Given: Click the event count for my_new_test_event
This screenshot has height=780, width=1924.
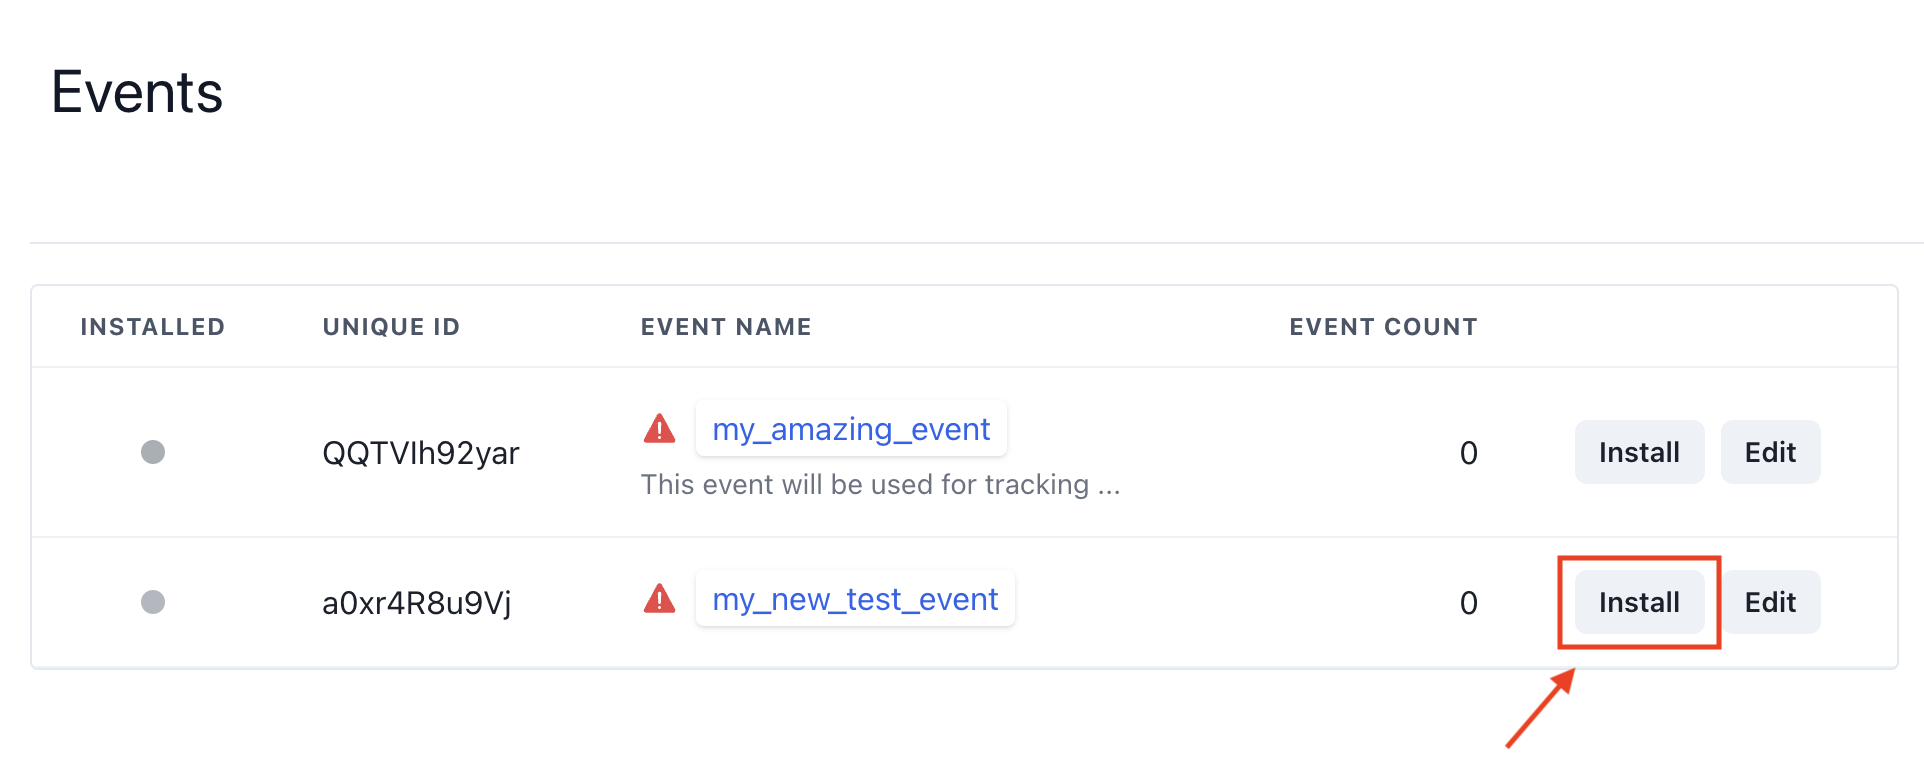Looking at the screenshot, I should [1468, 603].
